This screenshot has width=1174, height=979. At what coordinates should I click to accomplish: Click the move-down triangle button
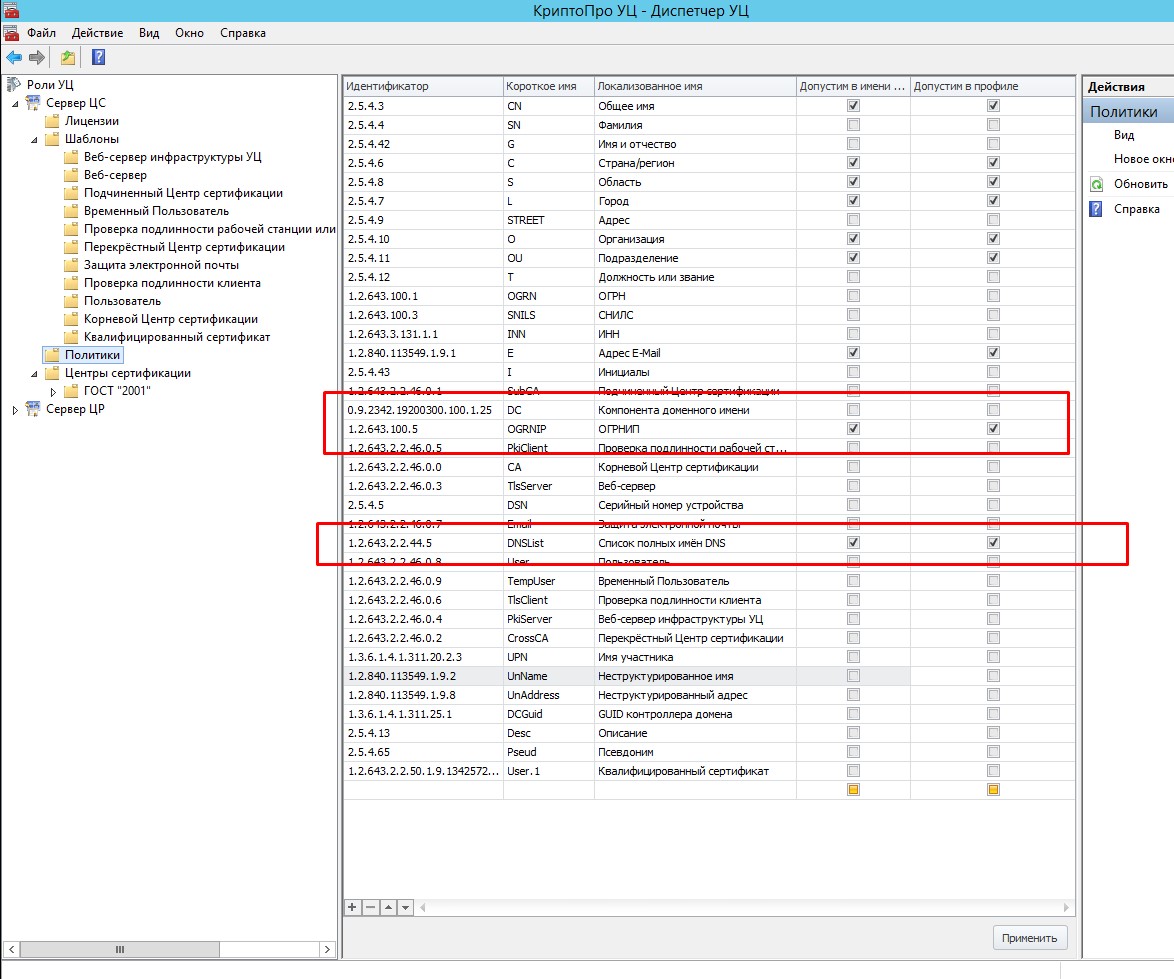pos(405,907)
